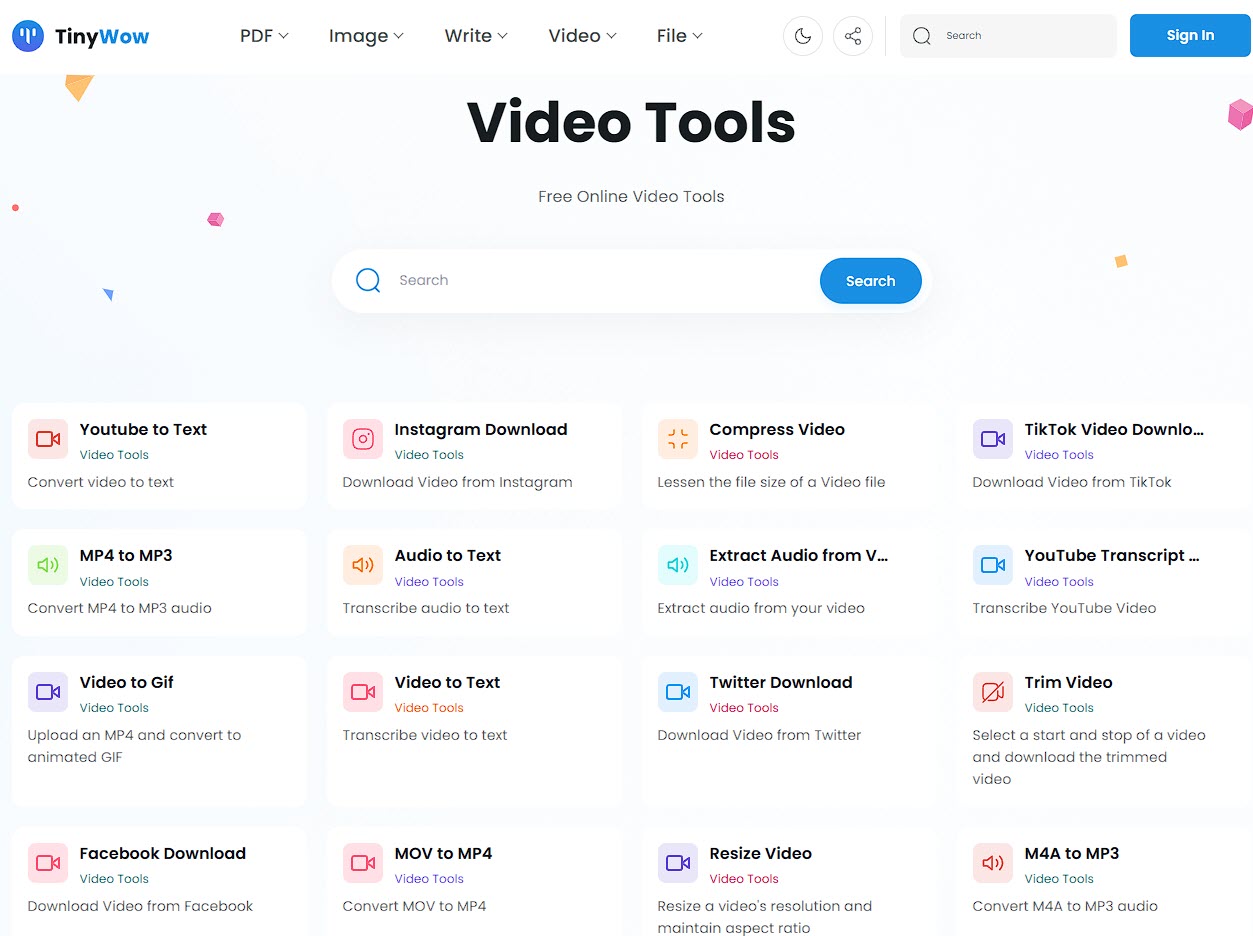Open the MP4 to MP3 speaker icon

point(48,565)
